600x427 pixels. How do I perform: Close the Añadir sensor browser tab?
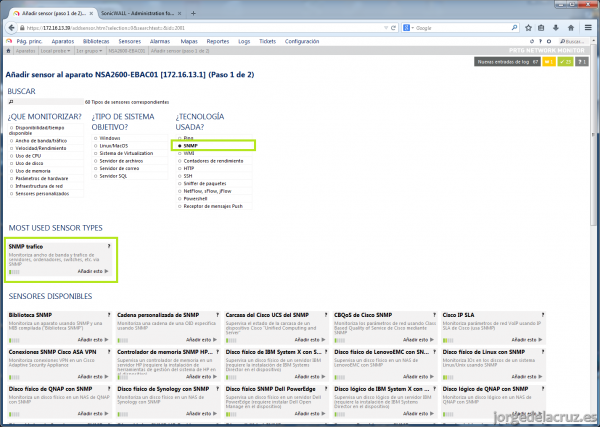click(x=91, y=13)
